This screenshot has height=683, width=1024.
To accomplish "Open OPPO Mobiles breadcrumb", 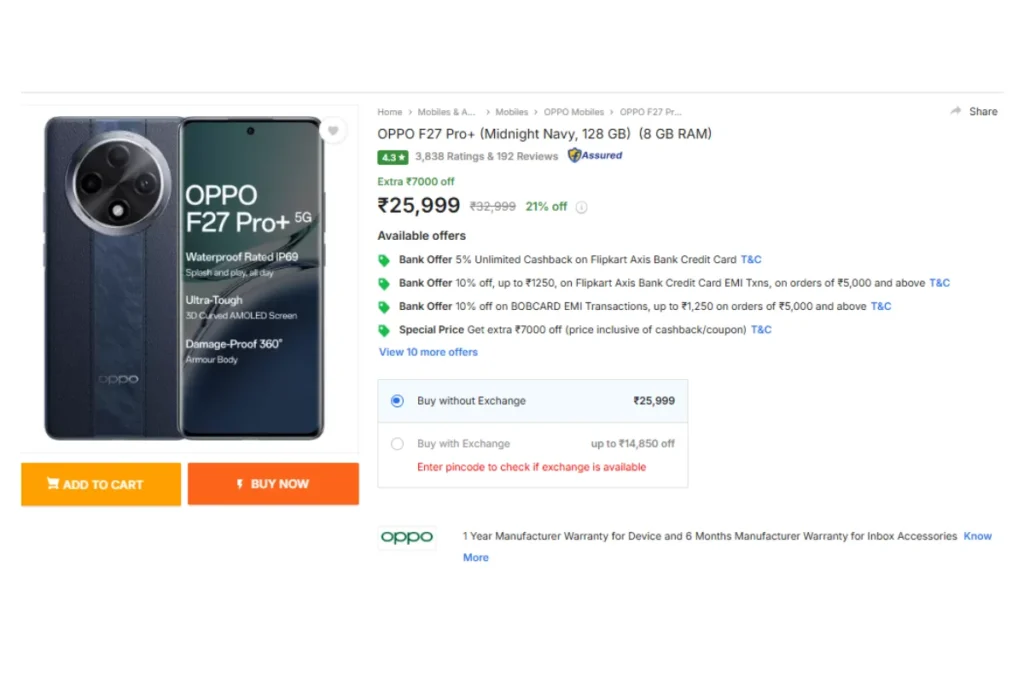I will (x=574, y=112).
